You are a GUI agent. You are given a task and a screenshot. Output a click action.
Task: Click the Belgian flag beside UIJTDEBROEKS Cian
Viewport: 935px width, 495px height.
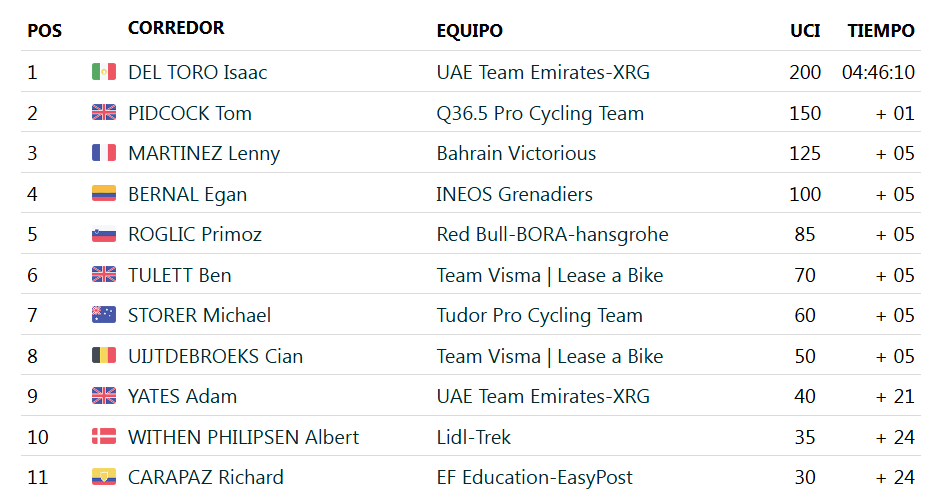103,356
